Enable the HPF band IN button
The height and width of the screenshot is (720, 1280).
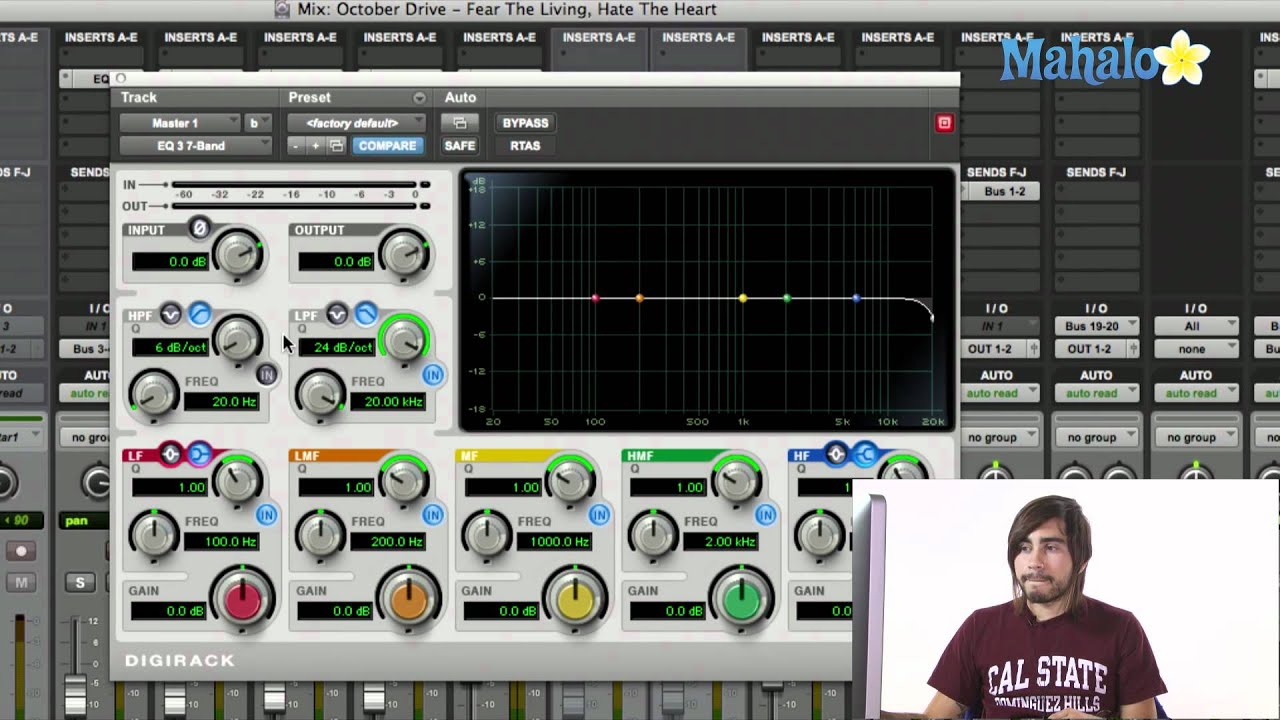(266, 374)
